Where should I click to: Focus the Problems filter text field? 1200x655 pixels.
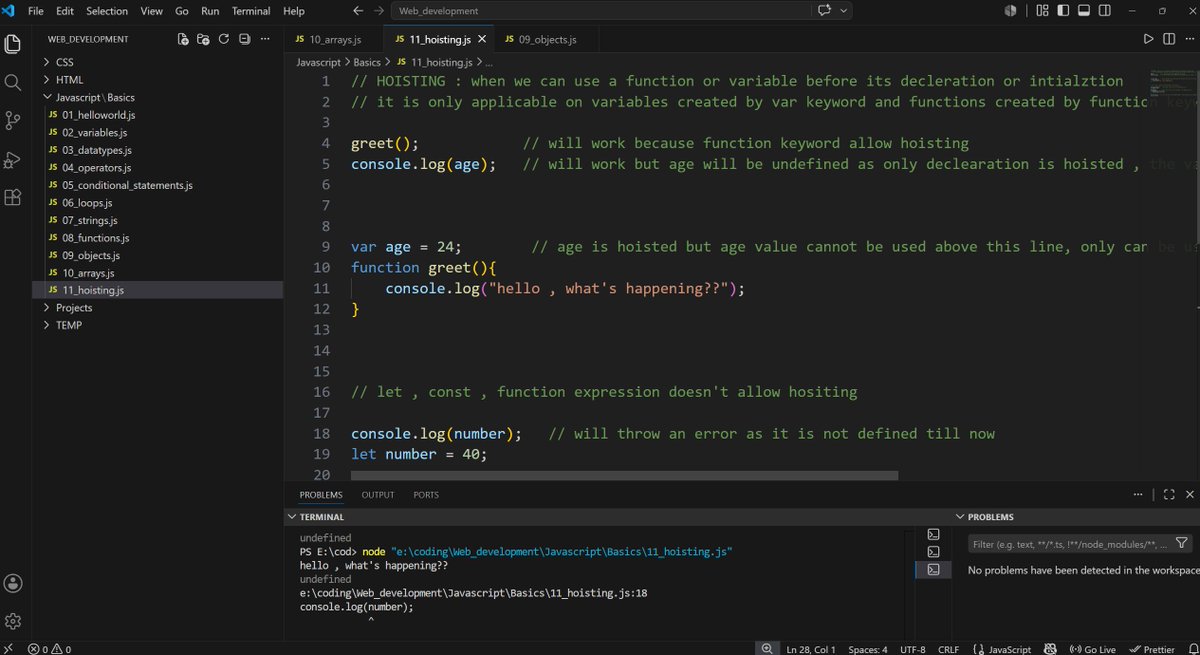click(x=1068, y=543)
